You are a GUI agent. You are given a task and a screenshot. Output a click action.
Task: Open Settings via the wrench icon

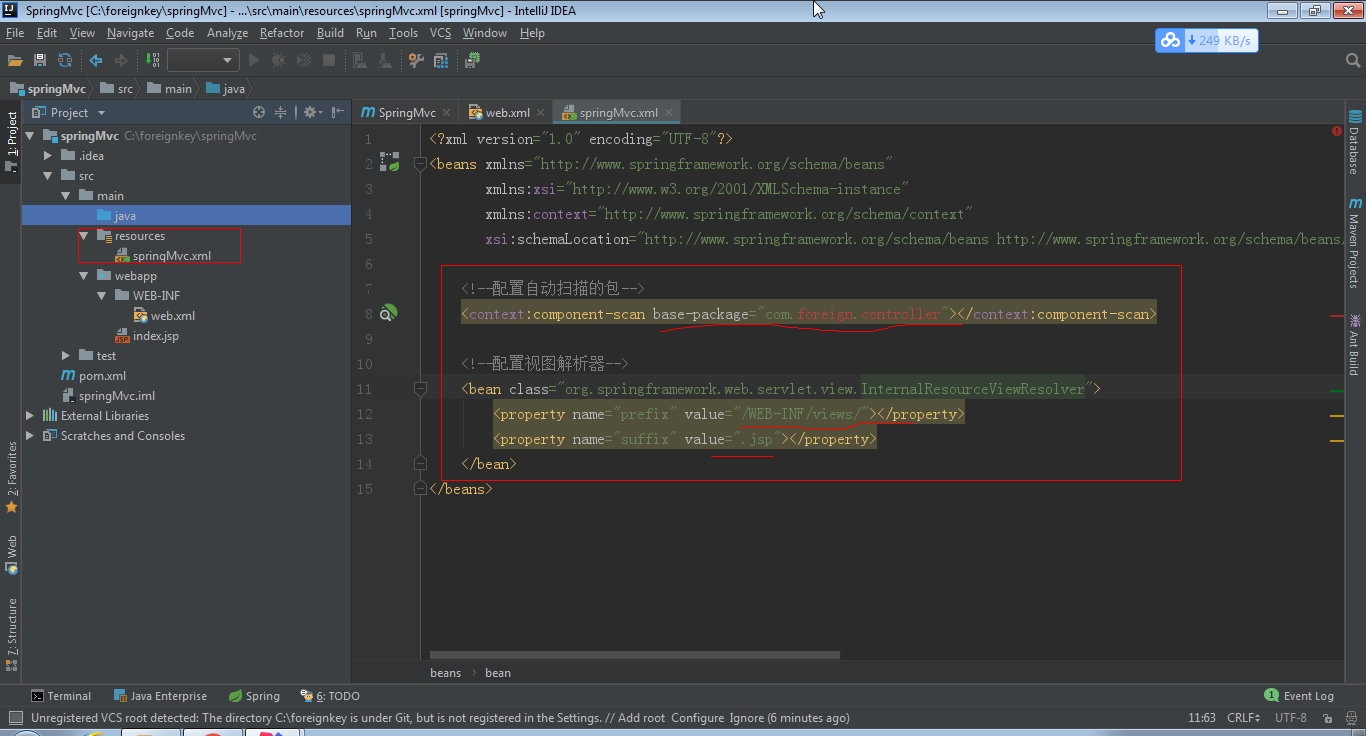[x=416, y=60]
